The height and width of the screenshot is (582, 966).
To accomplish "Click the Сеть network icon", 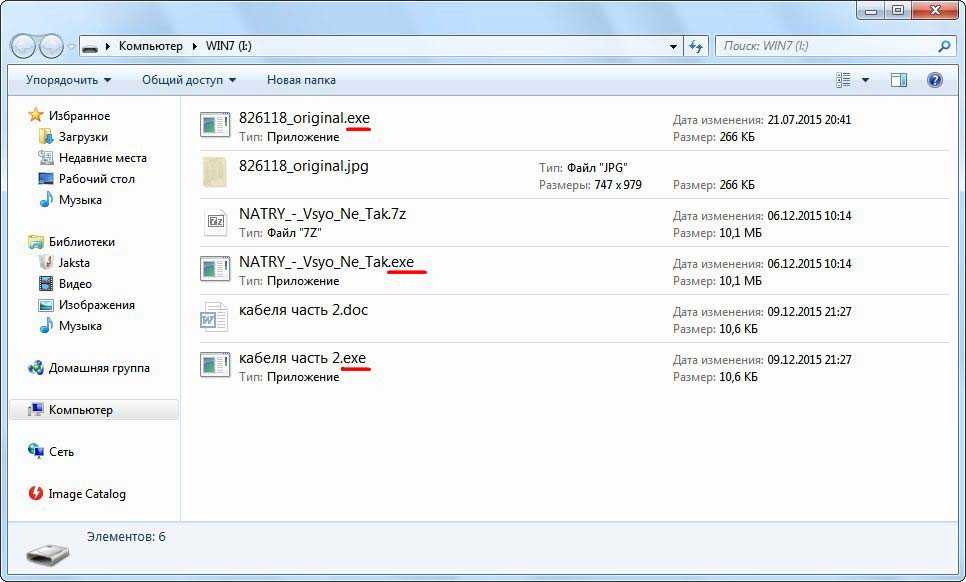I will pos(36,451).
